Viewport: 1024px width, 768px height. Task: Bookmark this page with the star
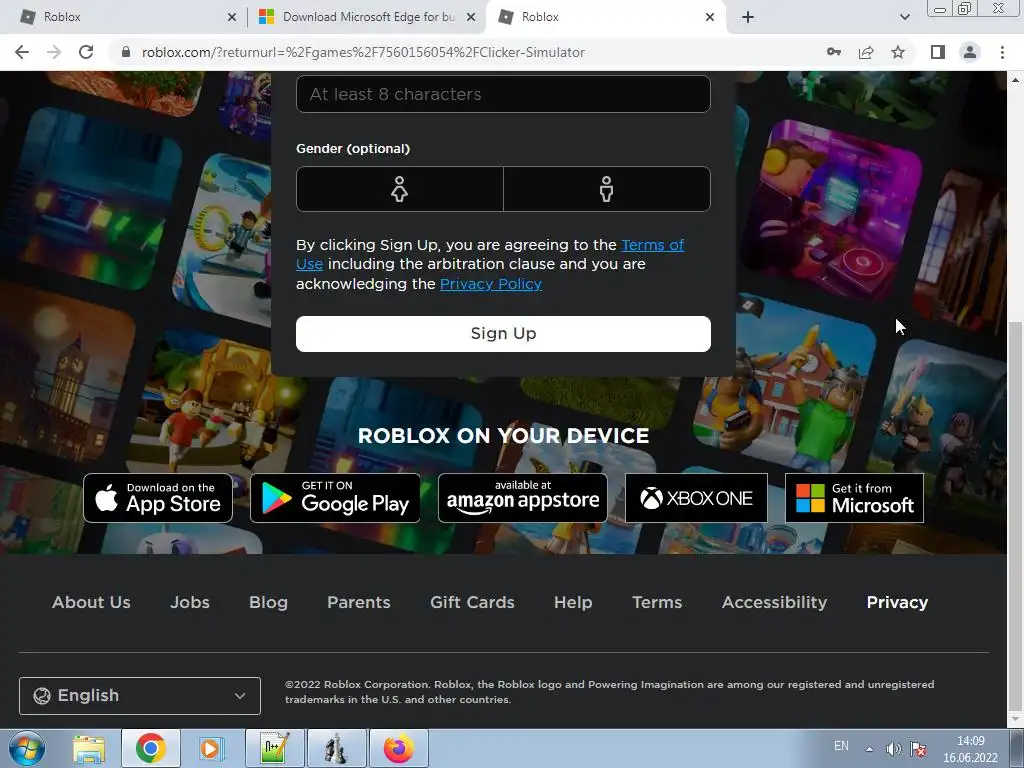tap(898, 52)
